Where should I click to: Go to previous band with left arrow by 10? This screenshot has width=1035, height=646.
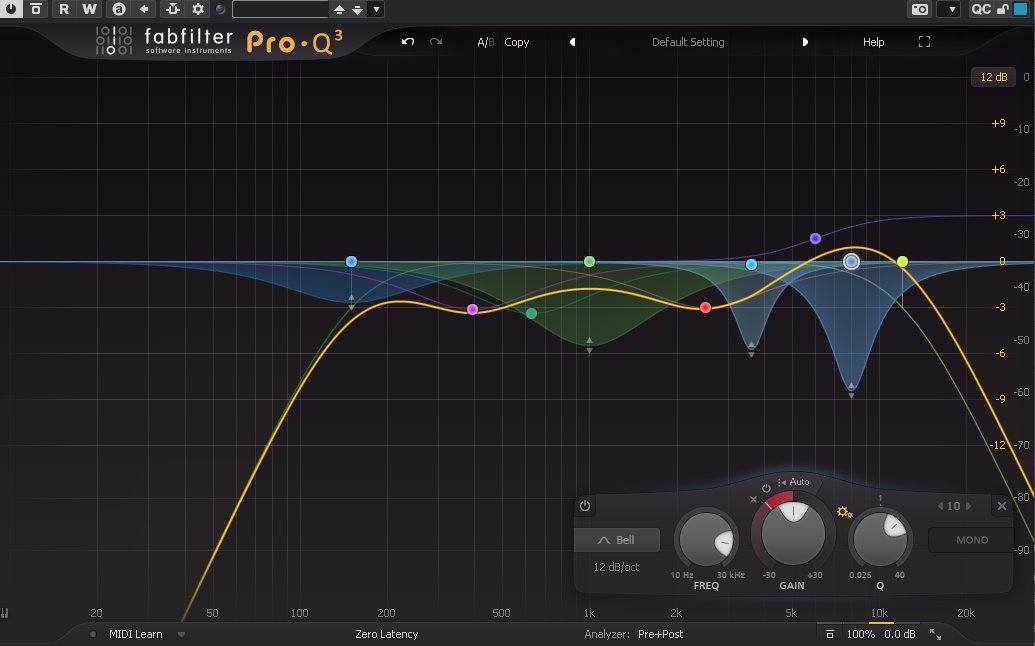pos(941,506)
